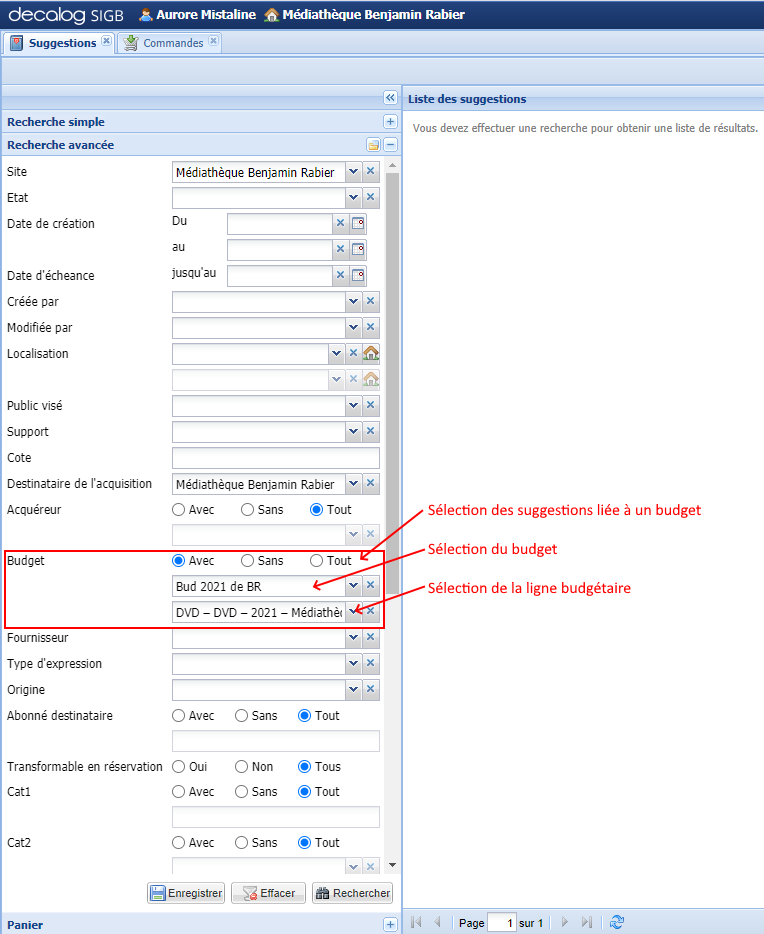Open the Support dropdown

(353, 432)
